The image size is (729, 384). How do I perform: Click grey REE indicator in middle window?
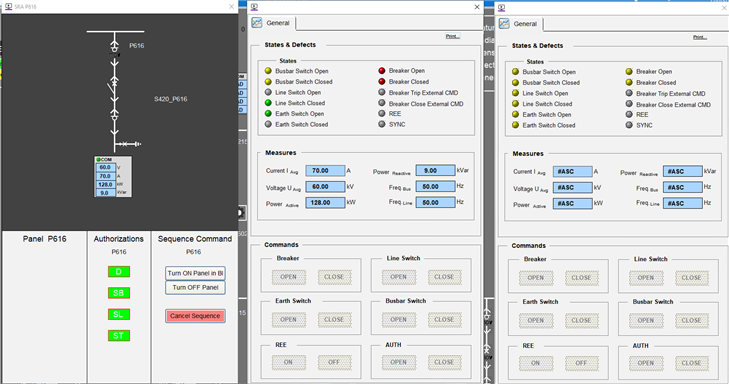tap(382, 113)
